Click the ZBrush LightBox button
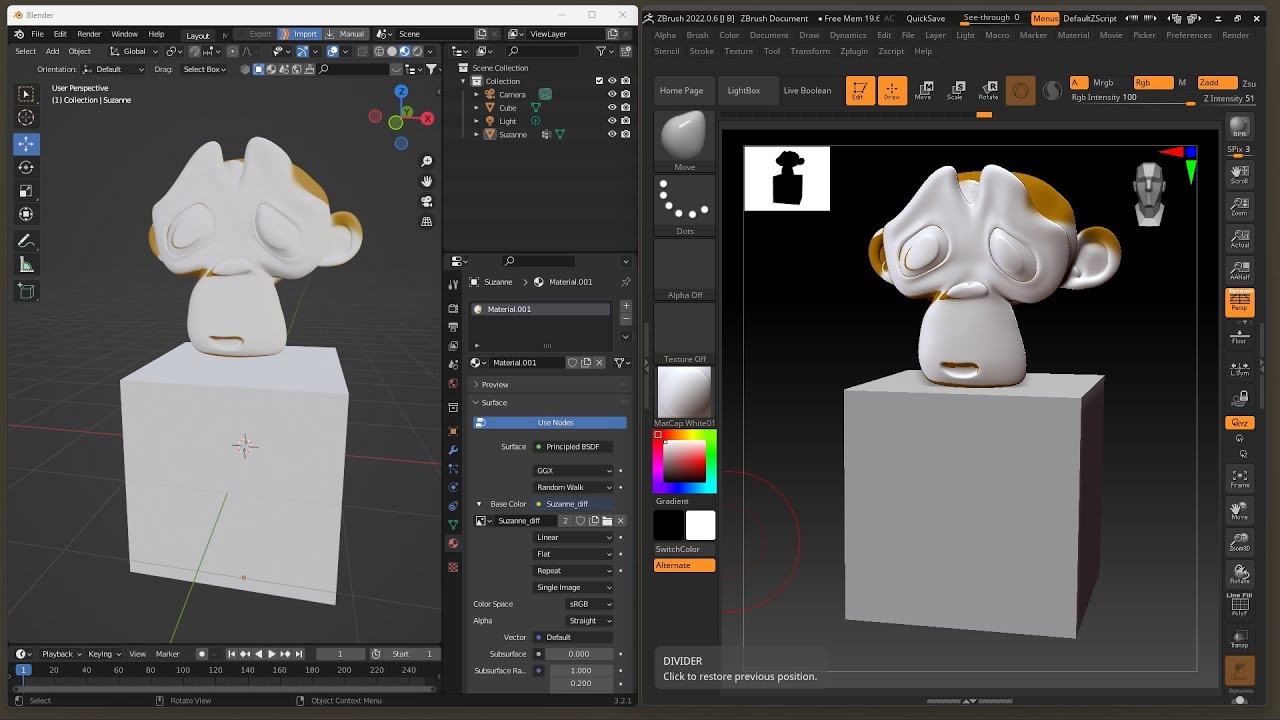 point(744,90)
